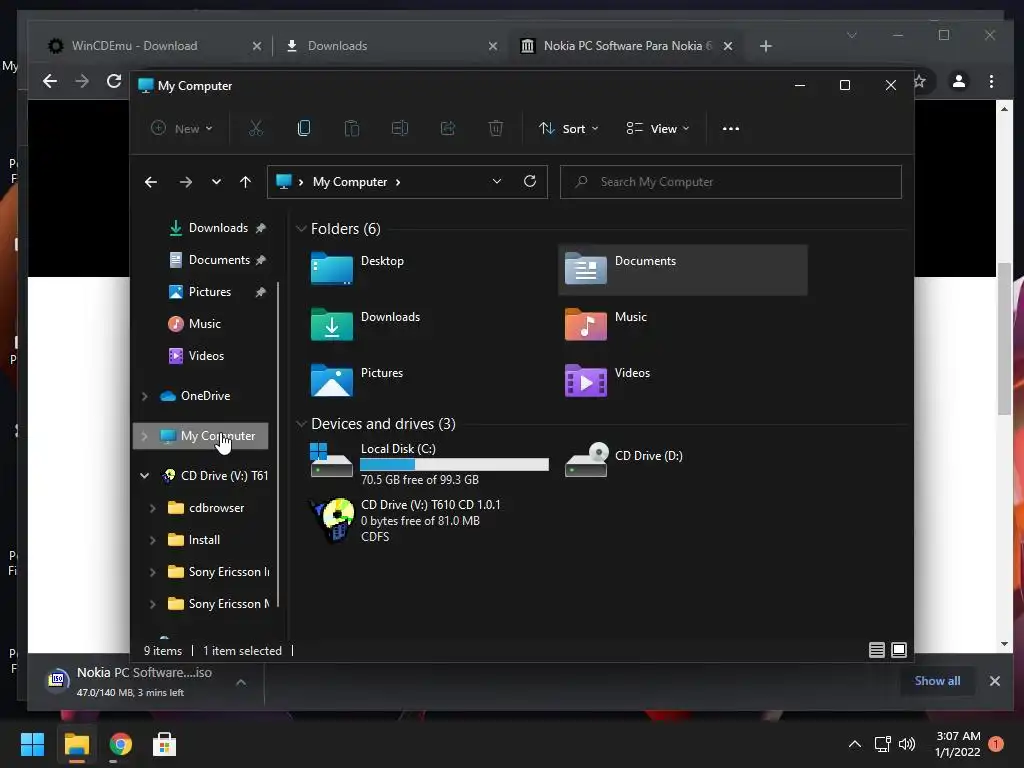Open Chrome profile avatar icon
Image resolution: width=1024 pixels, height=768 pixels.
pos(959,81)
